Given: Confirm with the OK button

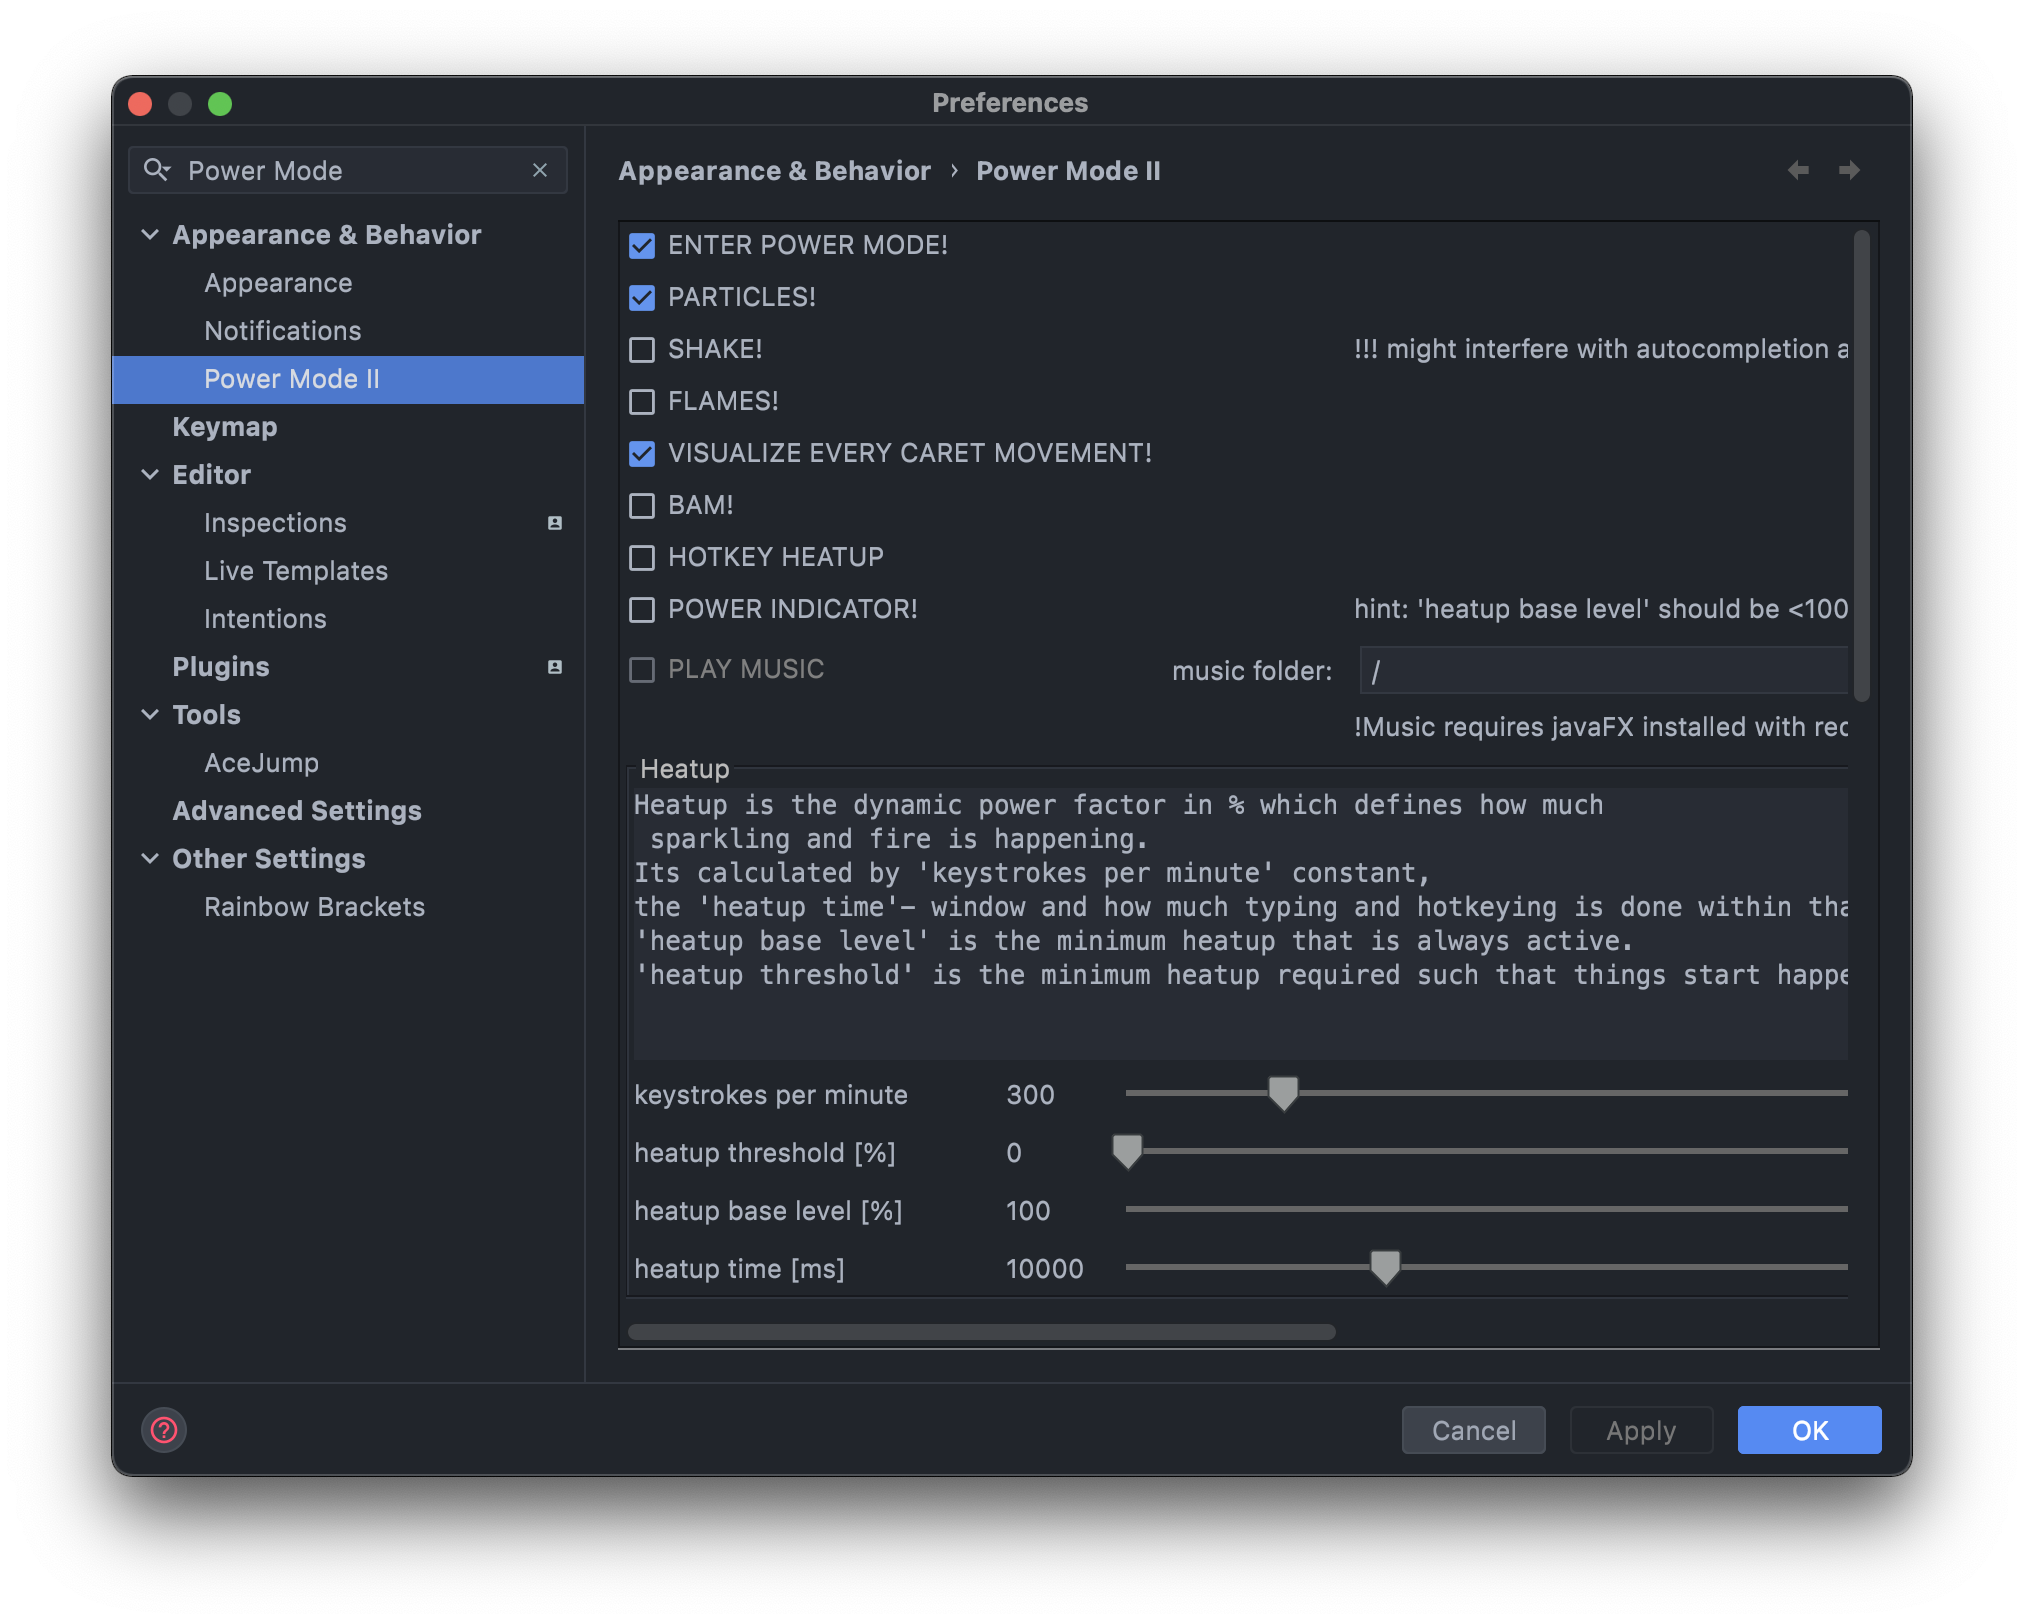Looking at the screenshot, I should point(1808,1430).
